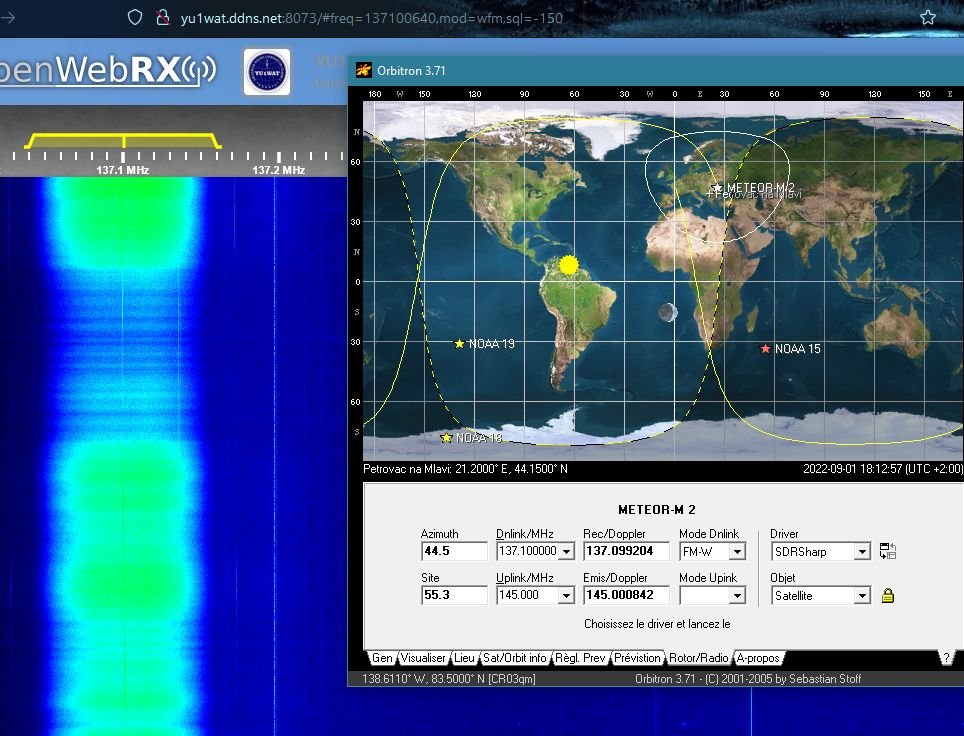
Task: Bookmark page using the star icon
Action: coord(928,18)
